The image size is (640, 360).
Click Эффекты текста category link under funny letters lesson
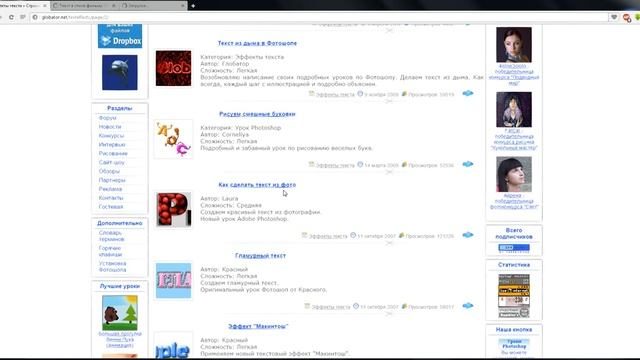tap(335, 165)
